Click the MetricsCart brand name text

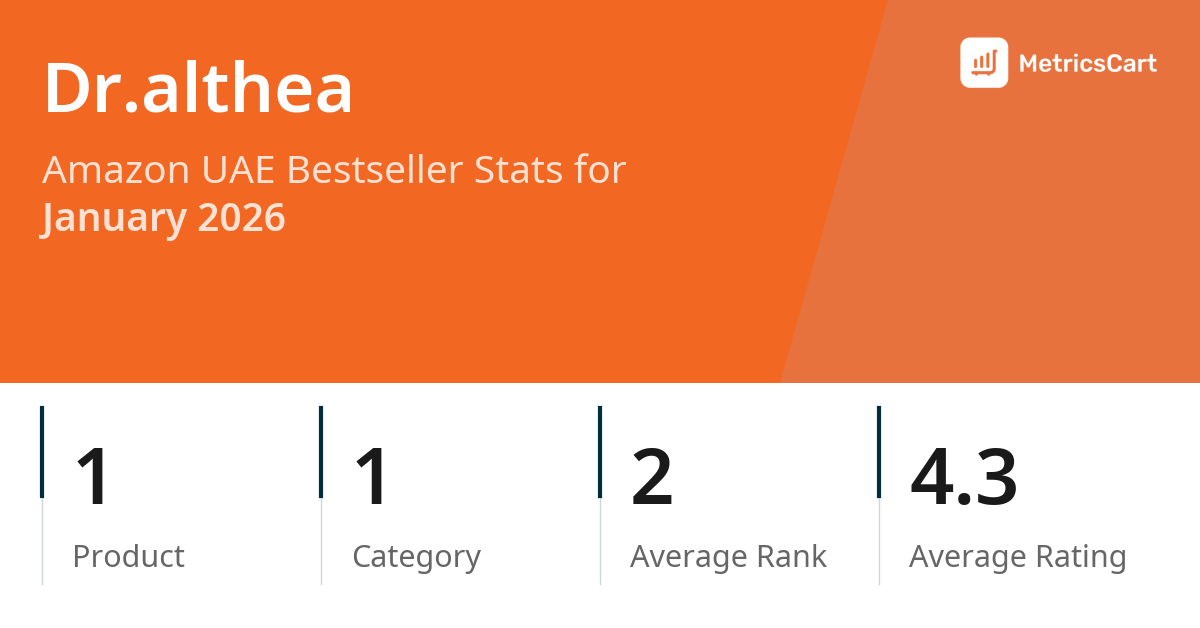[x=1087, y=64]
